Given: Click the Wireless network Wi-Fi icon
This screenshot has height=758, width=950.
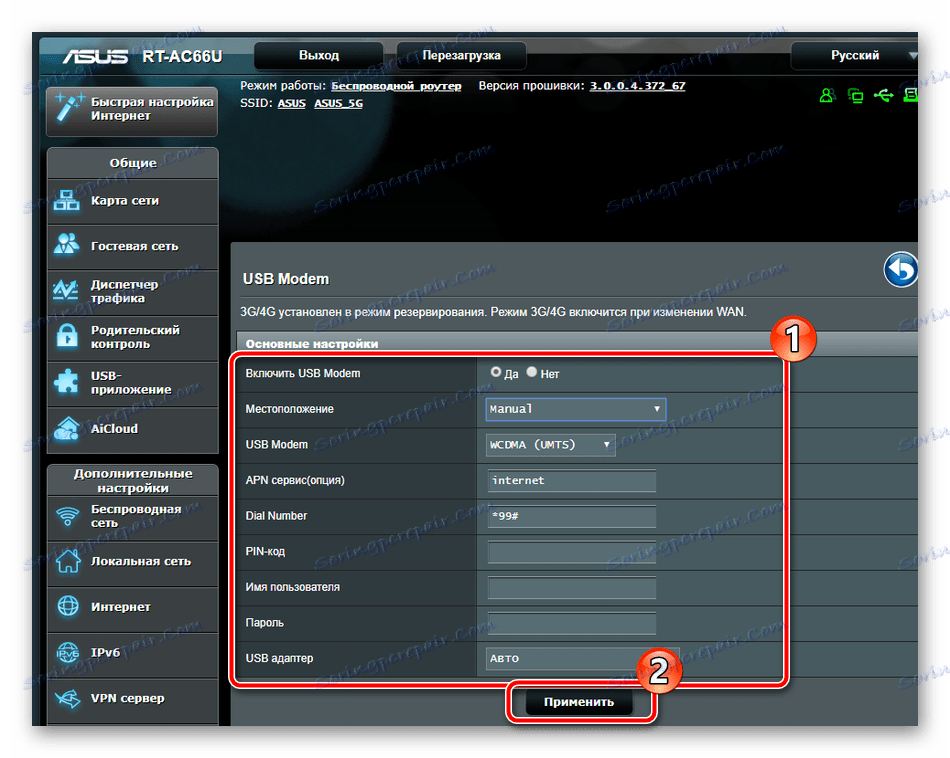Looking at the screenshot, I should tap(68, 516).
